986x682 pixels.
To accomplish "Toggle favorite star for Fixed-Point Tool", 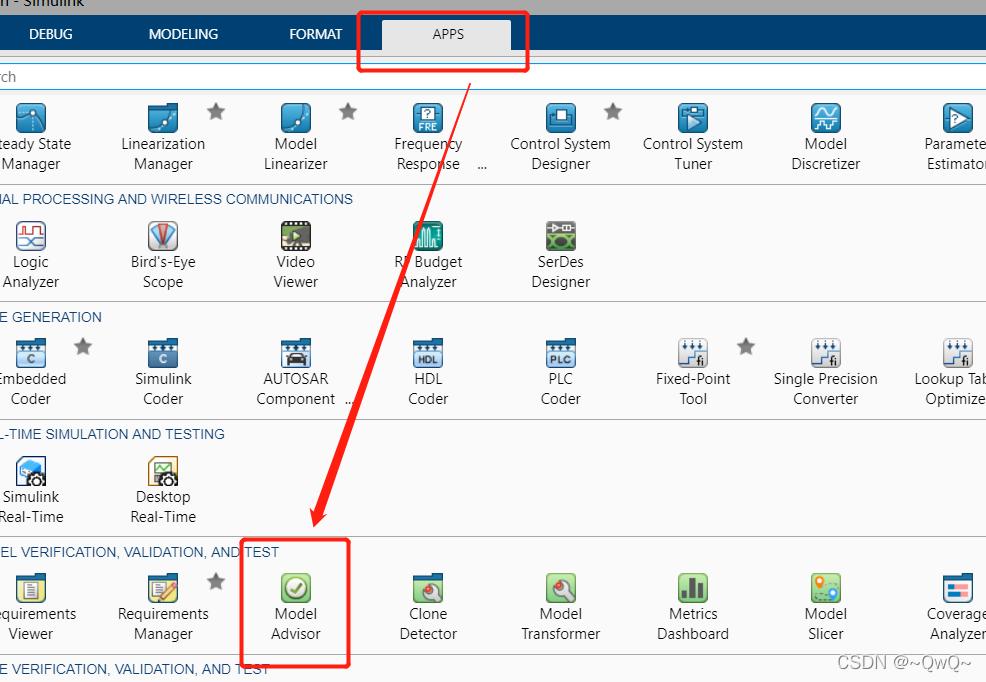I will [746, 346].
